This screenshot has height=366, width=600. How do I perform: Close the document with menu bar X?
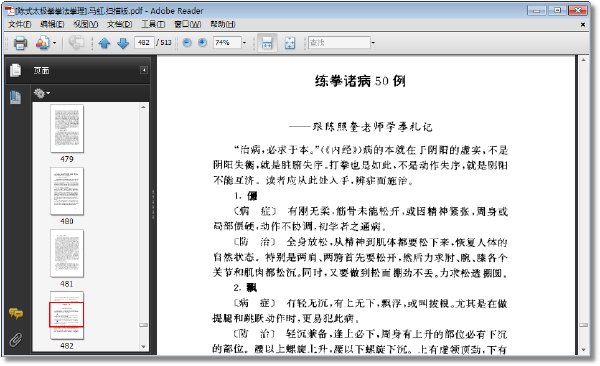[x=583, y=25]
